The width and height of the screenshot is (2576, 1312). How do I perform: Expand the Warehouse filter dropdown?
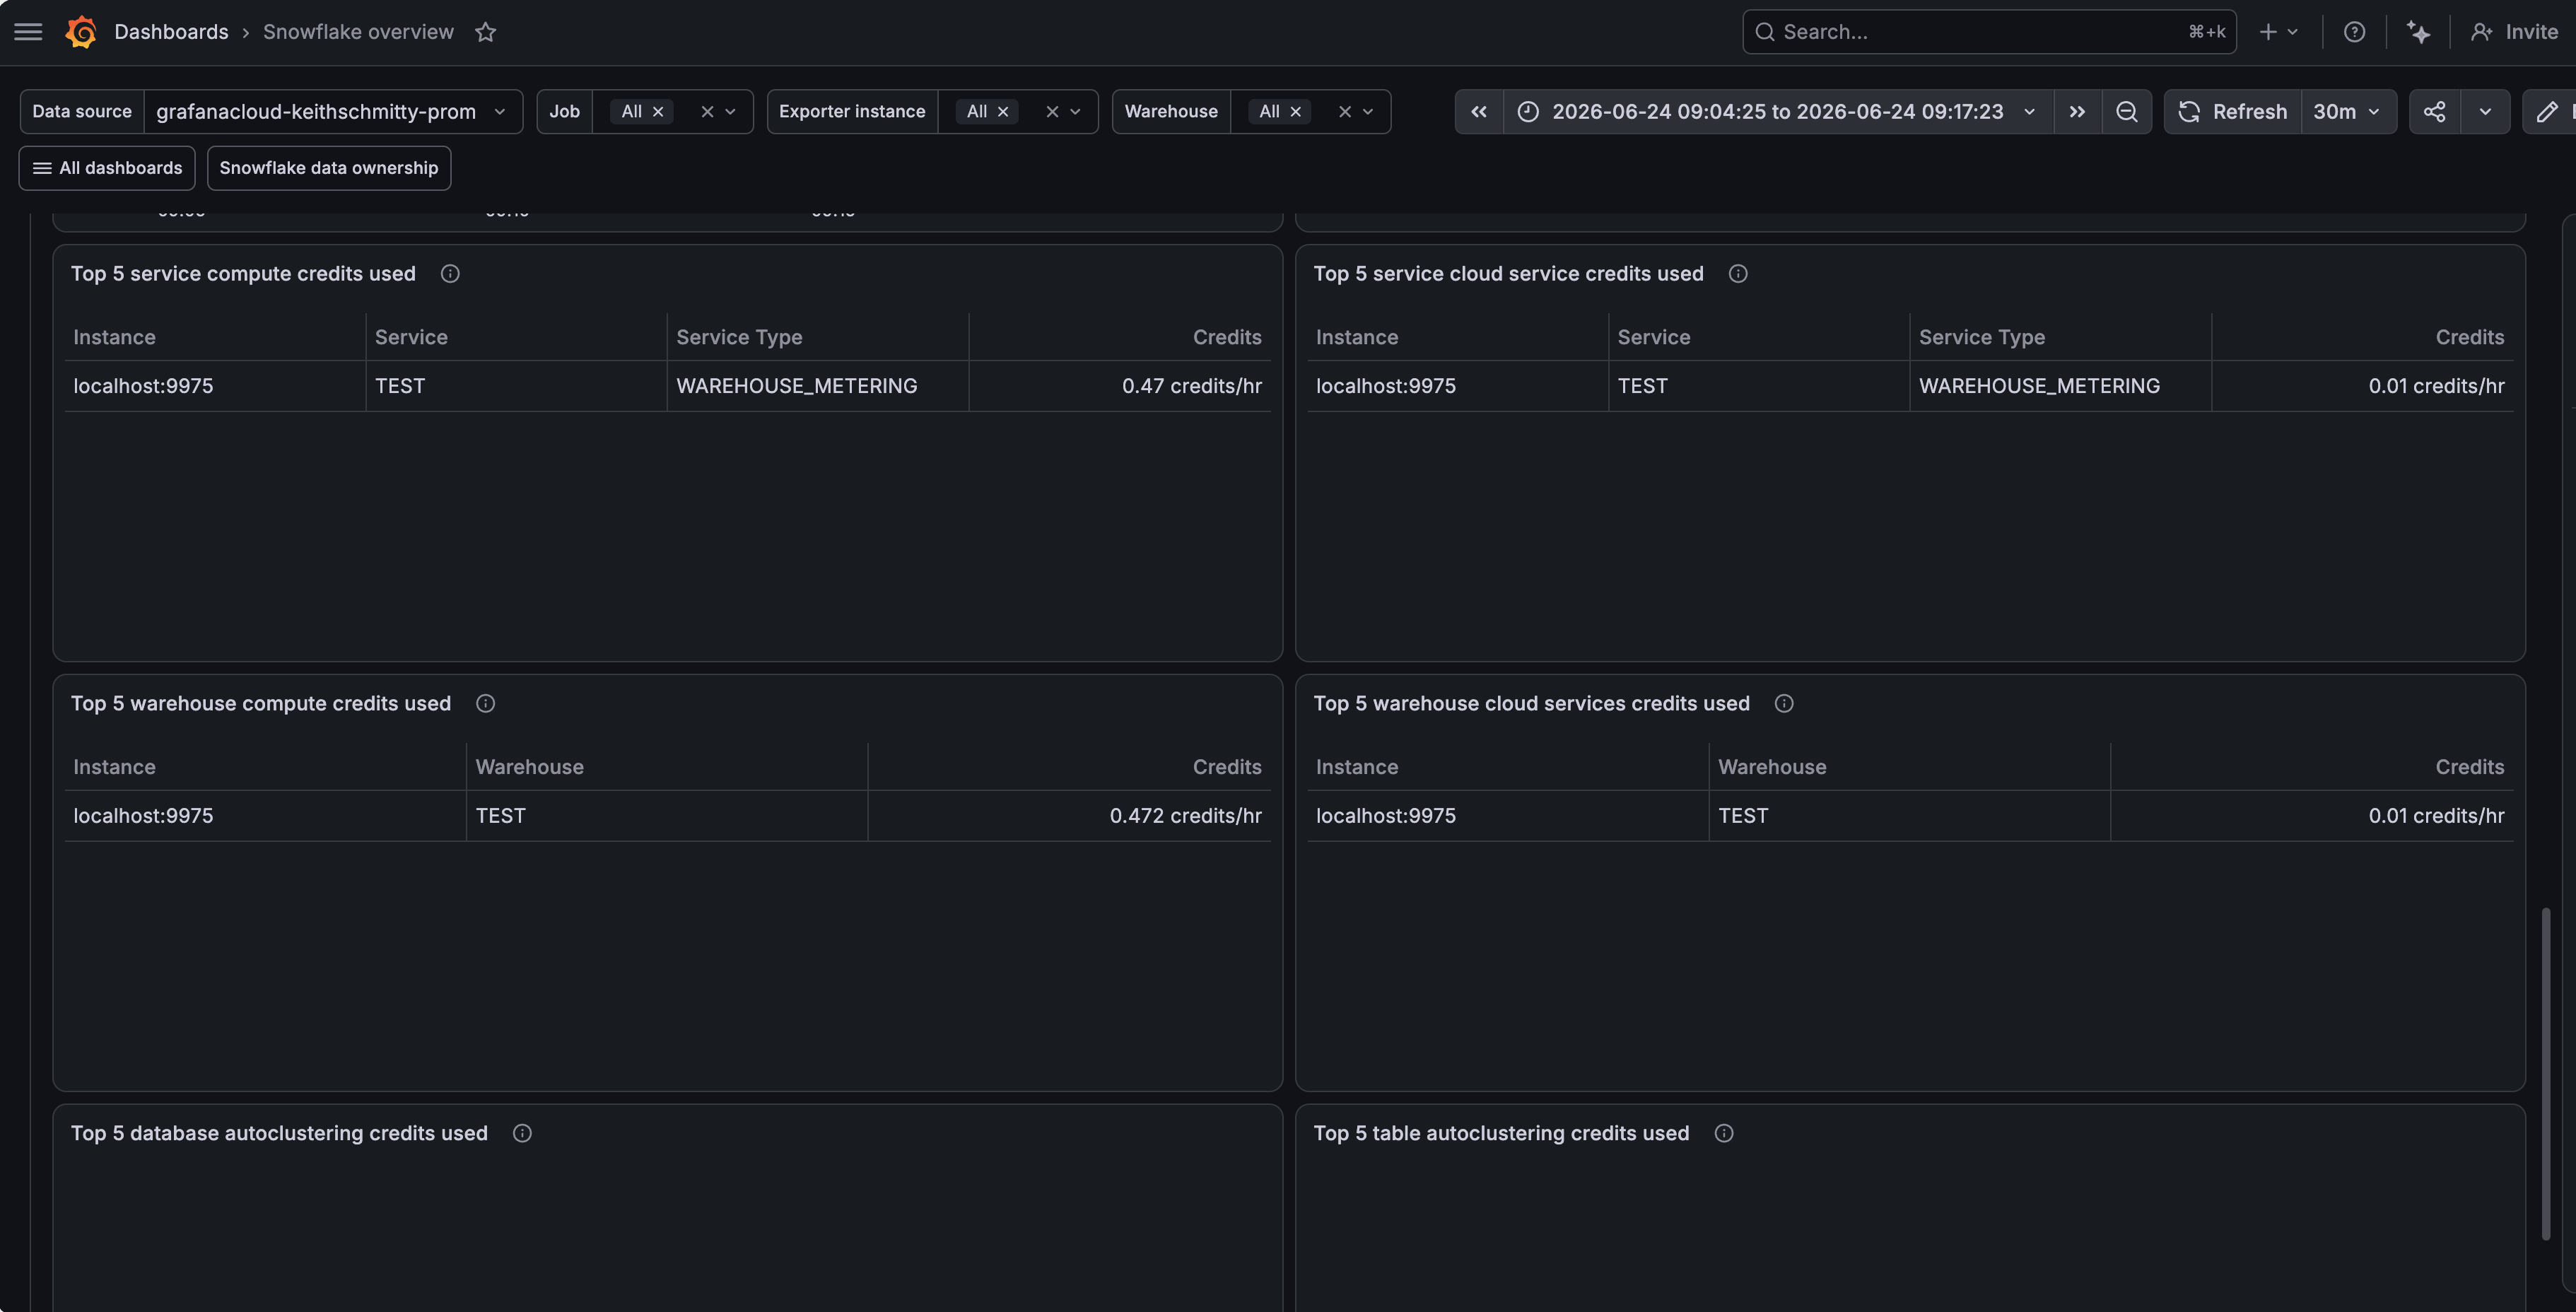pos(1368,111)
